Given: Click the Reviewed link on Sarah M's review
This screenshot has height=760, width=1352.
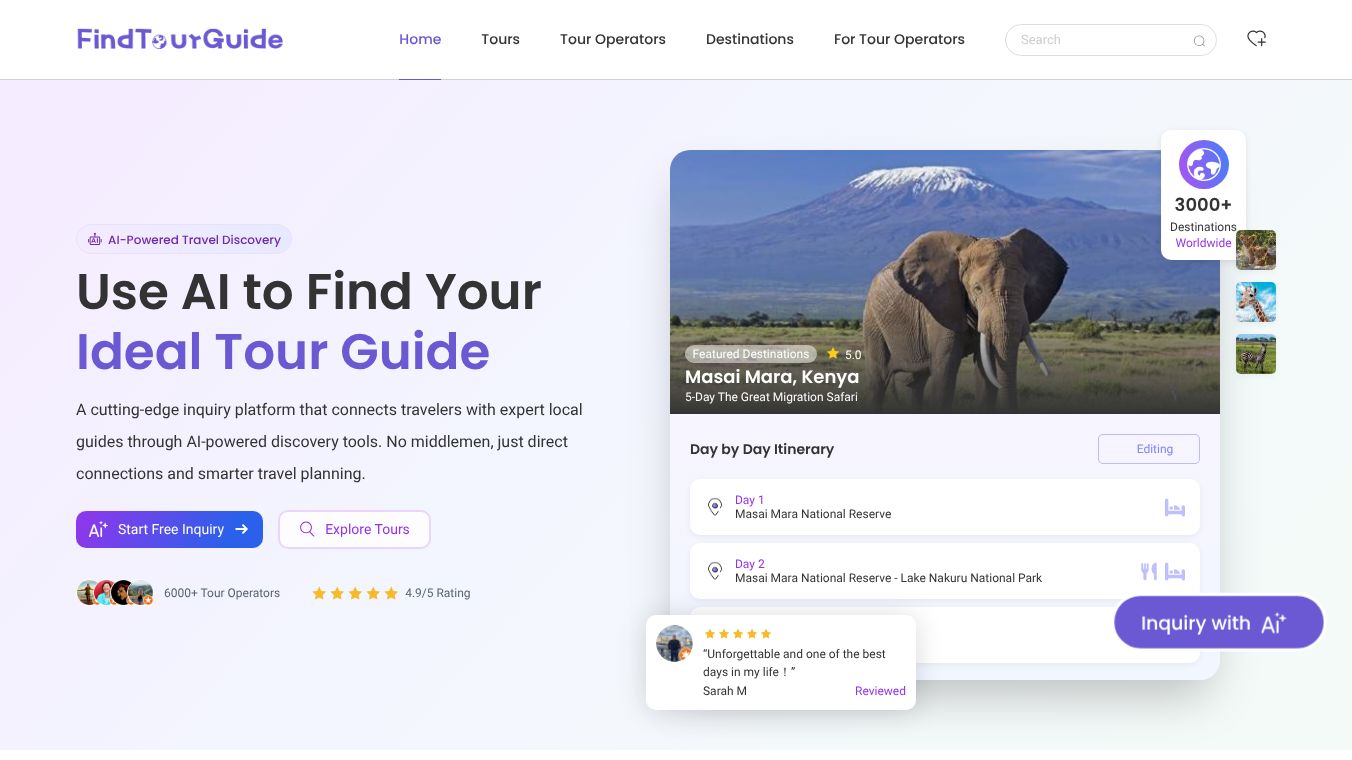Looking at the screenshot, I should pyautogui.click(x=879, y=690).
